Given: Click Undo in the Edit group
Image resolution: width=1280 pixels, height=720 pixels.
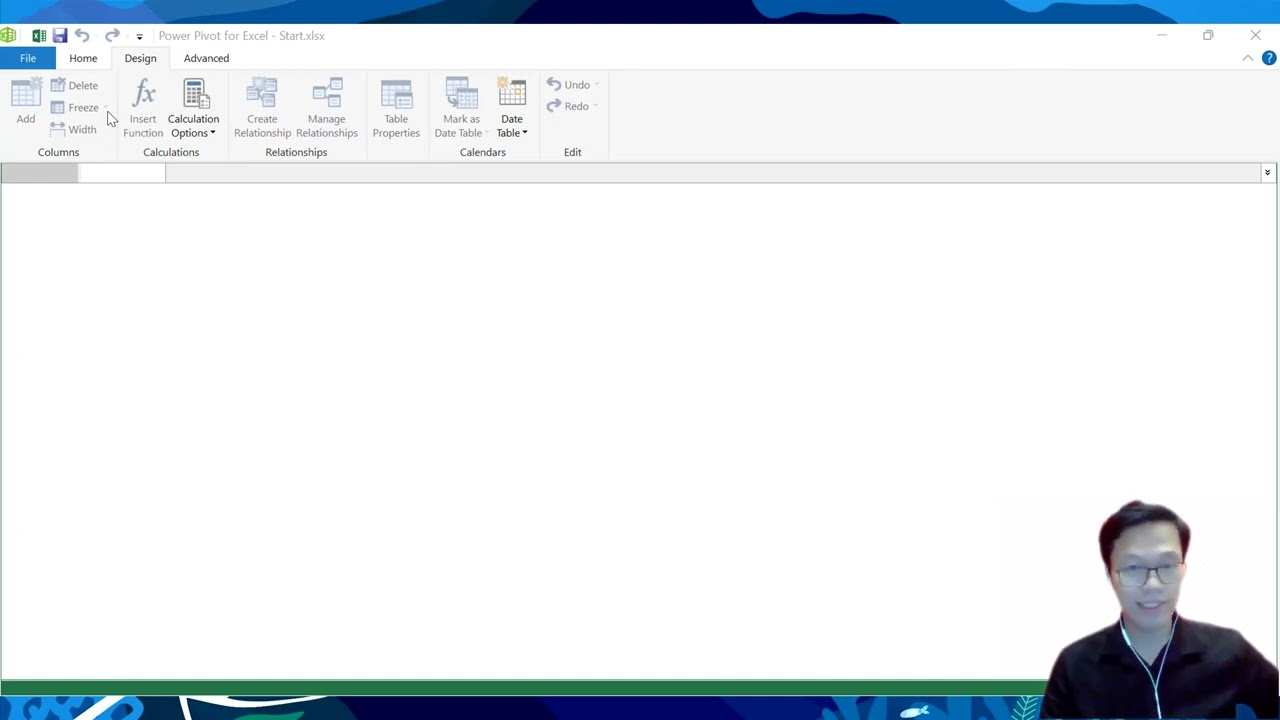Looking at the screenshot, I should (x=568, y=85).
